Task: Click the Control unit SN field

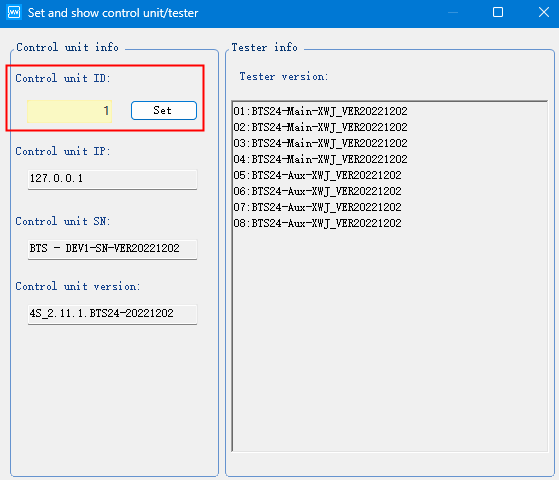Action: [x=112, y=249]
